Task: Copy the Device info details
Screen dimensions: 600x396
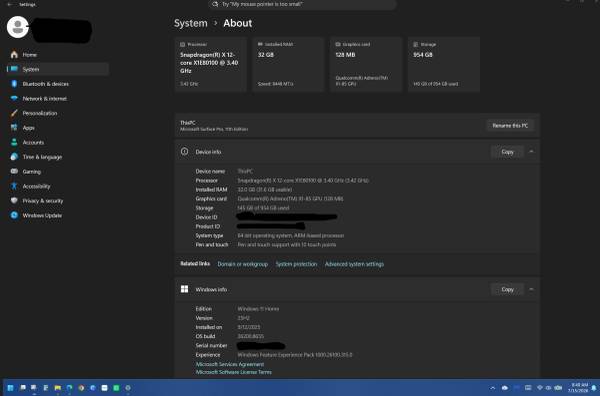Action: [x=507, y=152]
